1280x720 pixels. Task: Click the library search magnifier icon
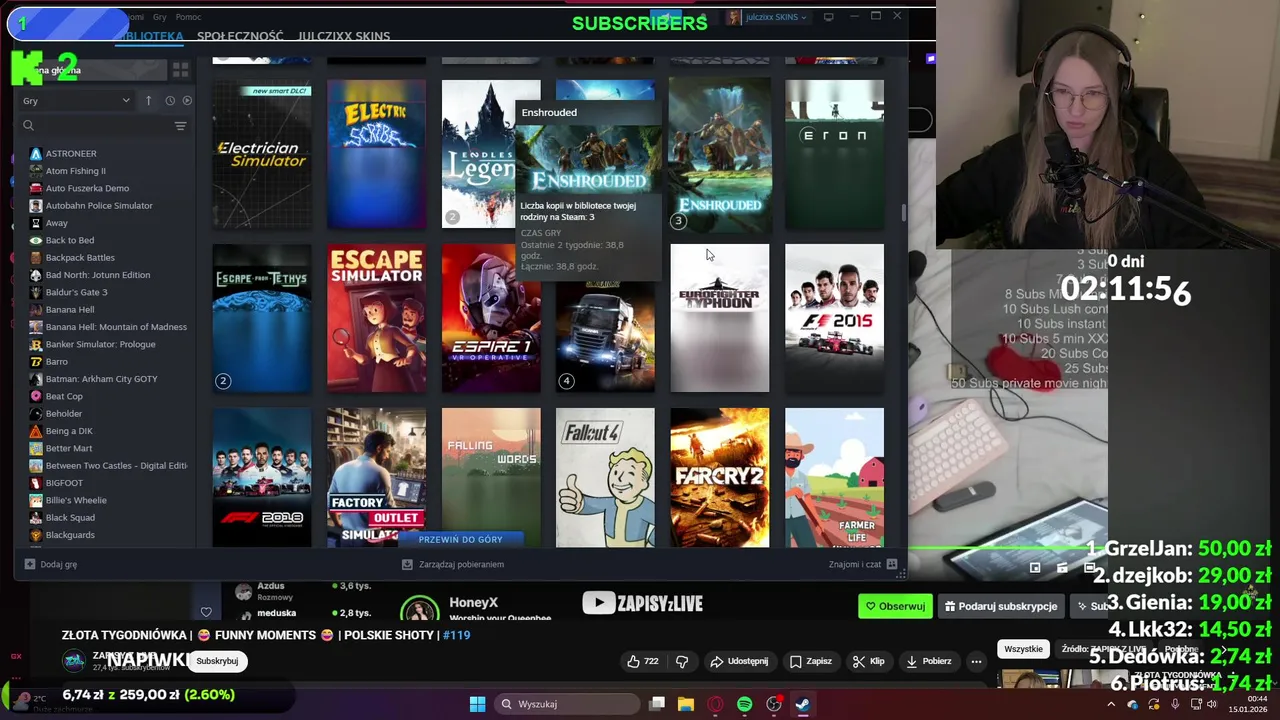coord(28,126)
